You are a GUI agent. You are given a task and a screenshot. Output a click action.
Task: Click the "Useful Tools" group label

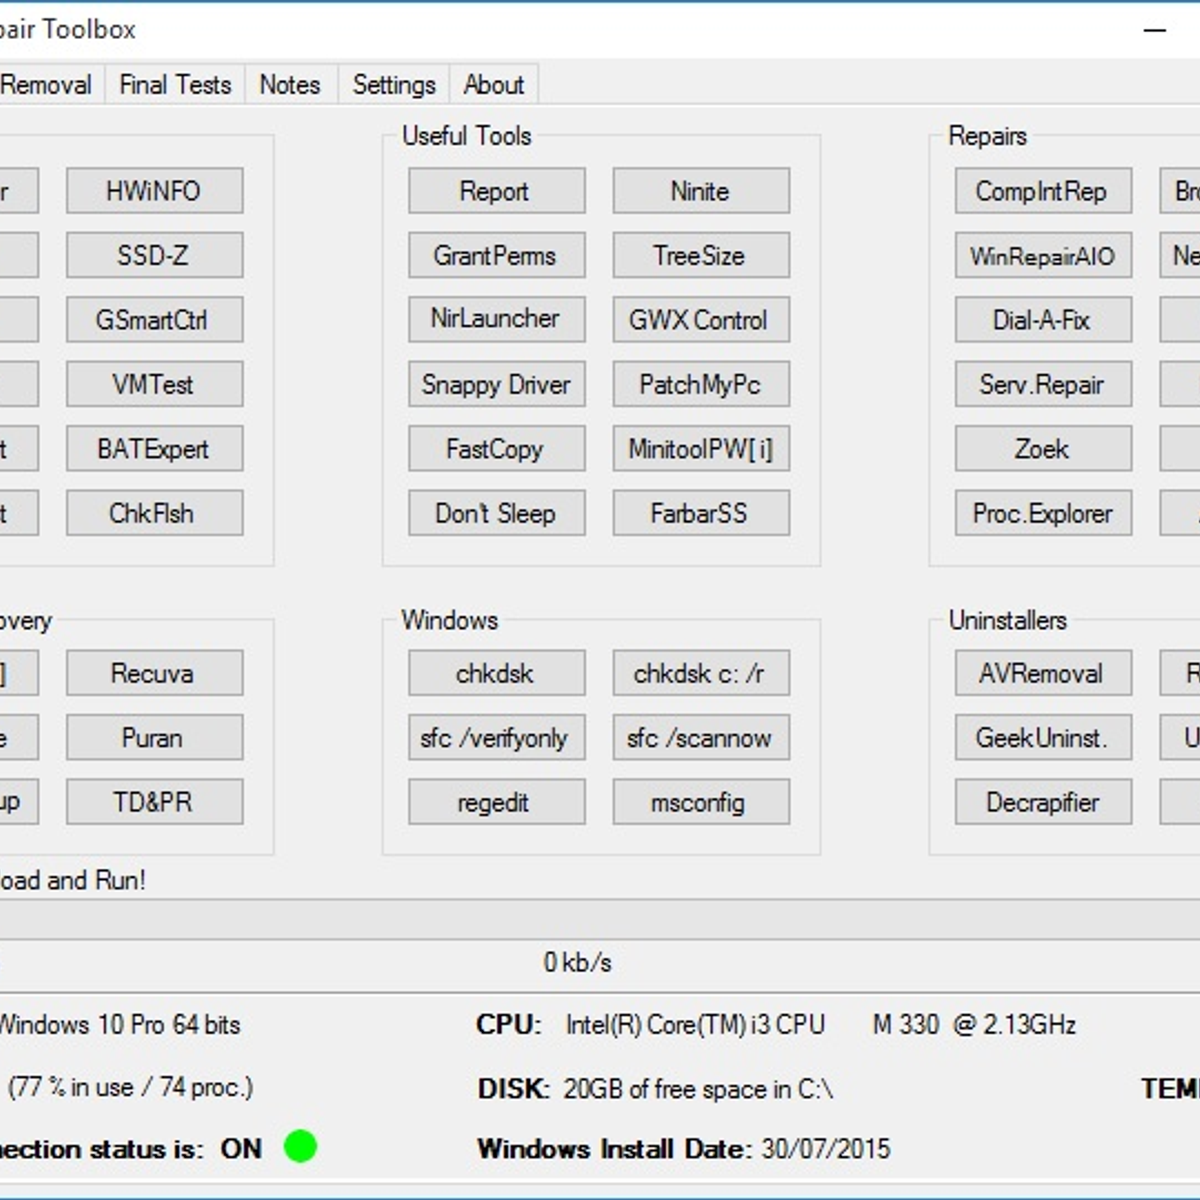(x=467, y=136)
